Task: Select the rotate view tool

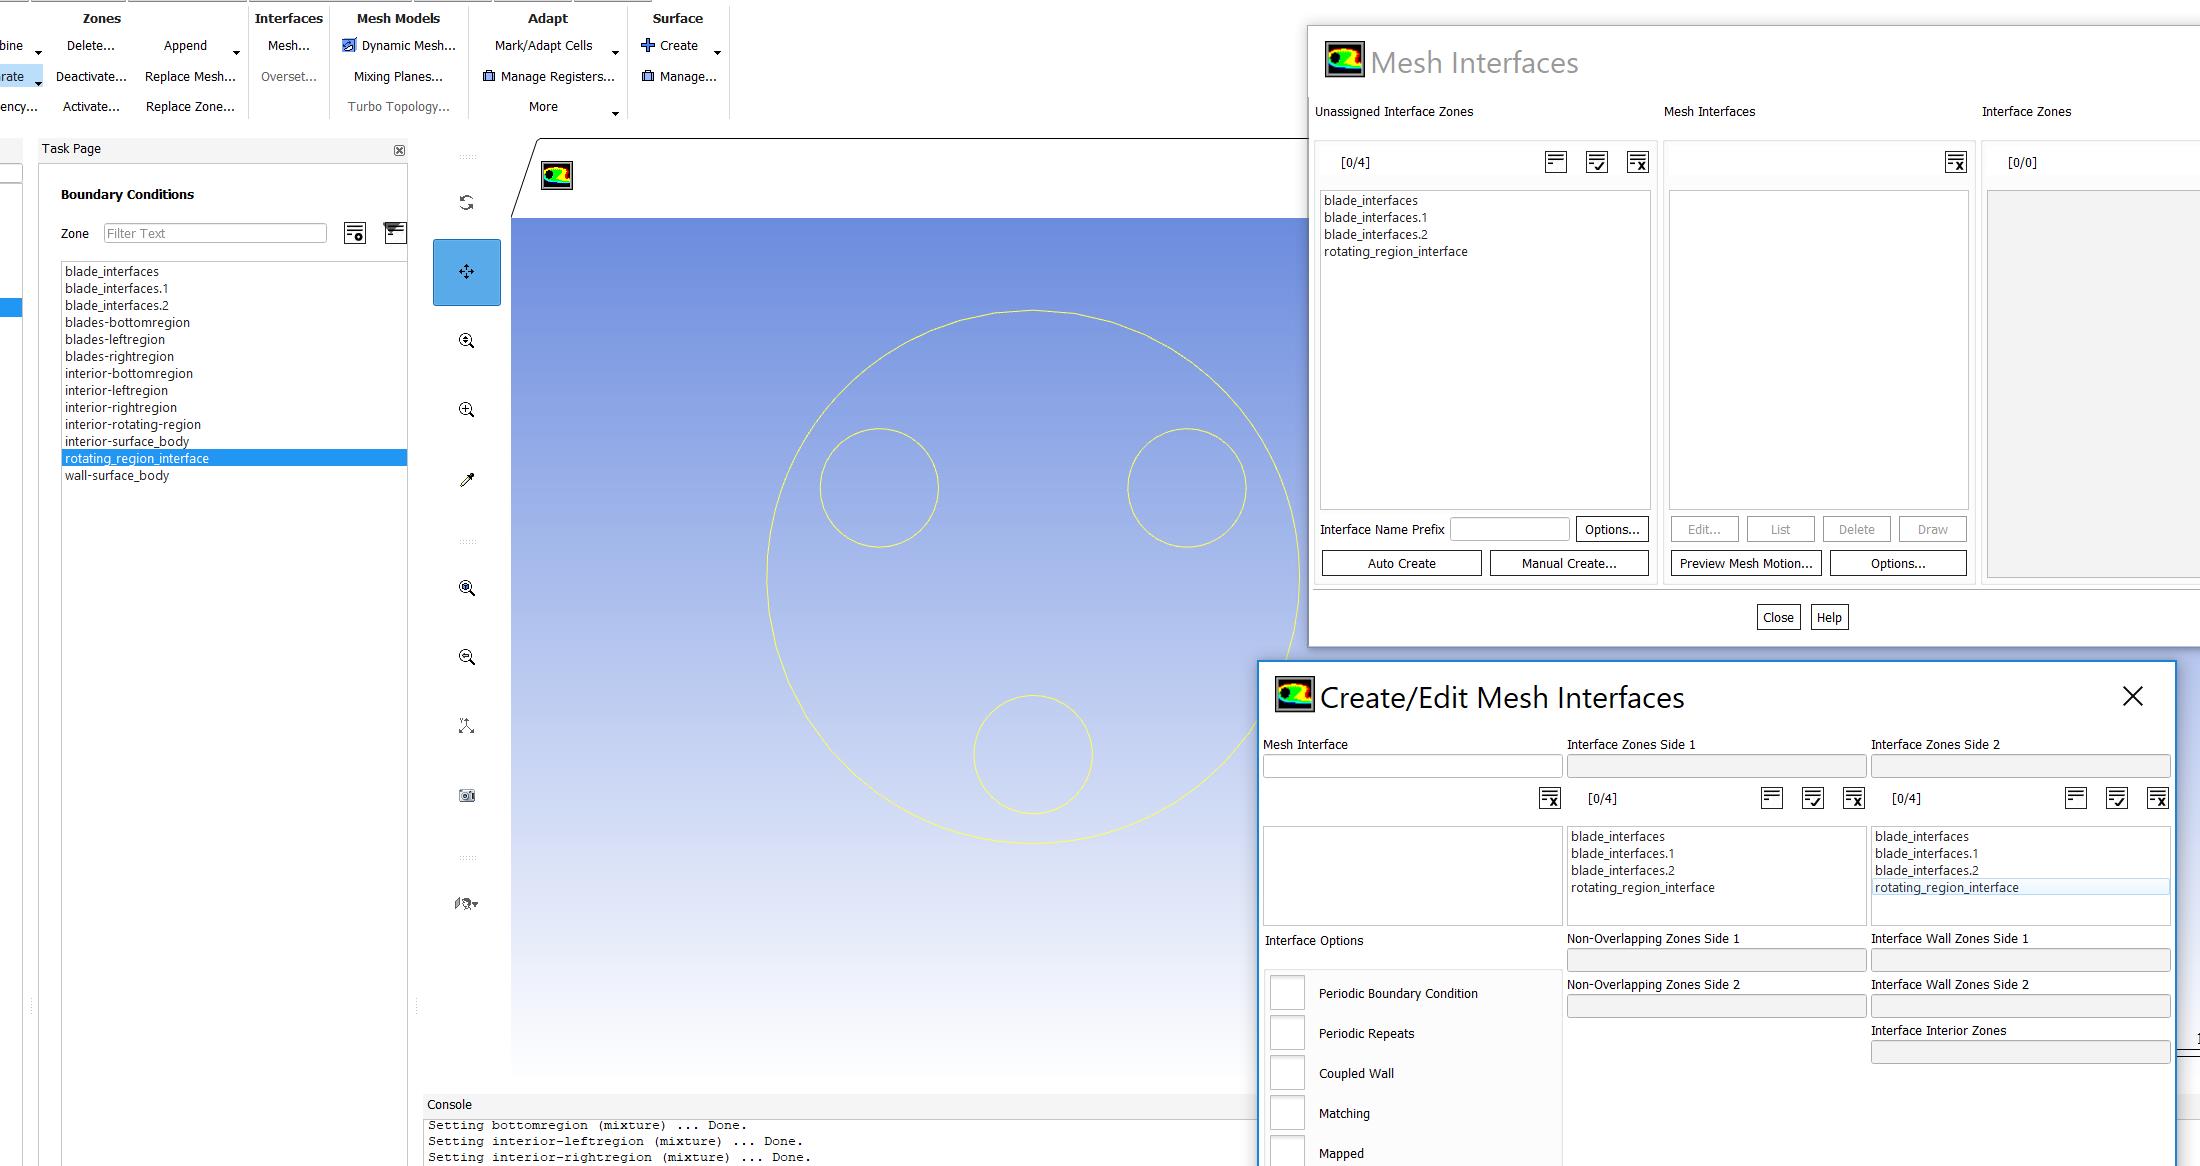Action: [466, 203]
